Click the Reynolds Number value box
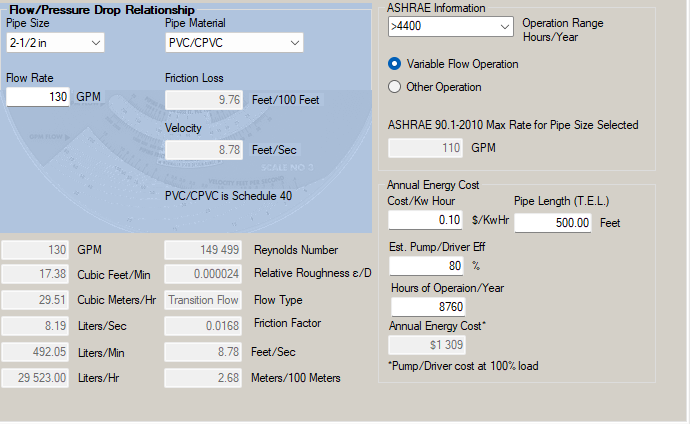This screenshot has height=424, width=690. (x=204, y=250)
